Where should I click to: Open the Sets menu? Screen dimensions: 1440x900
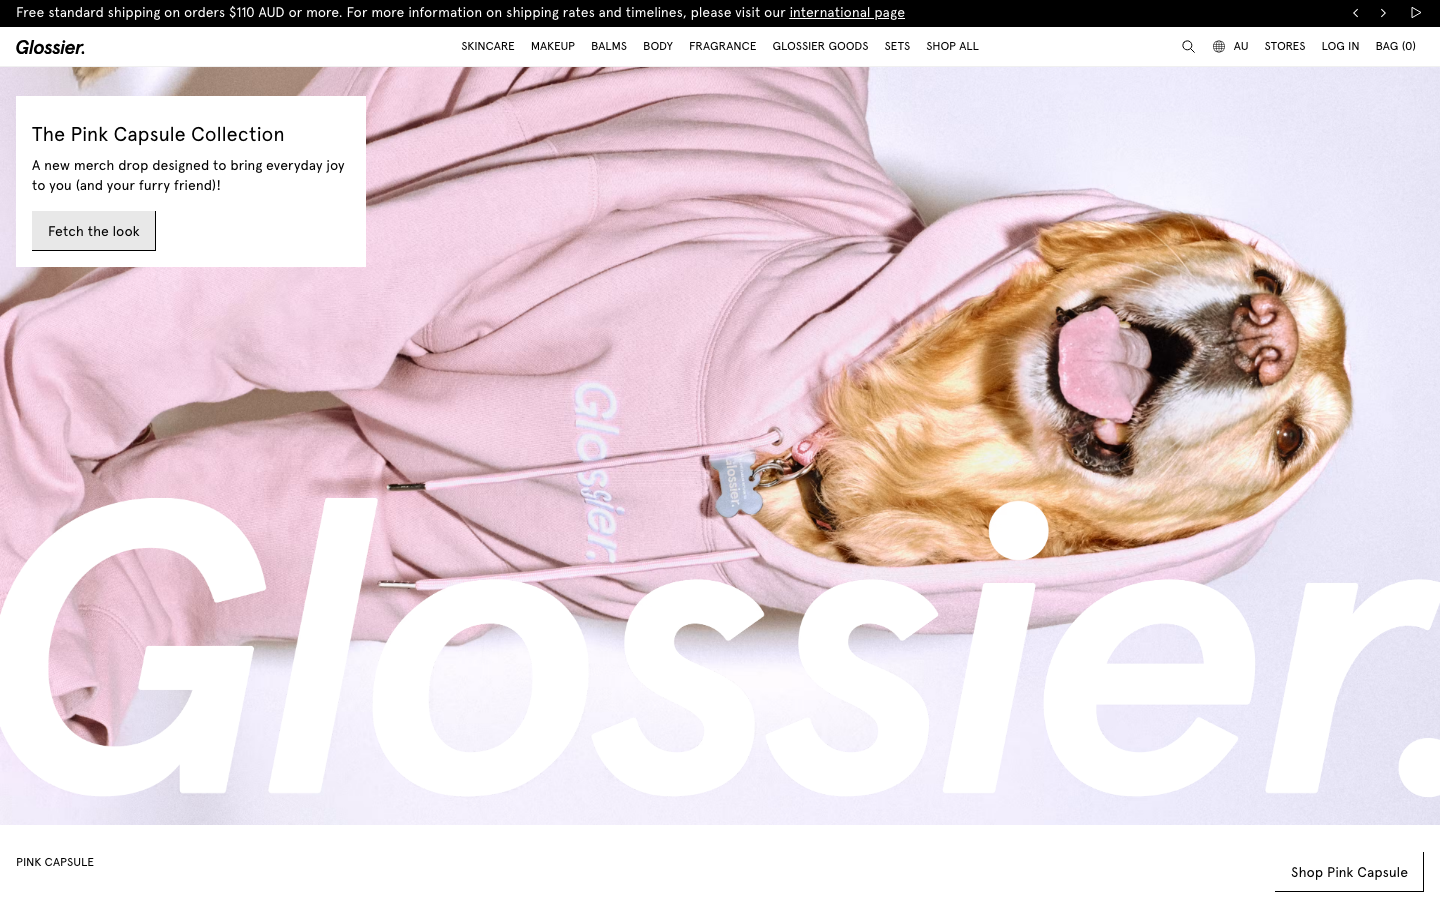click(897, 47)
